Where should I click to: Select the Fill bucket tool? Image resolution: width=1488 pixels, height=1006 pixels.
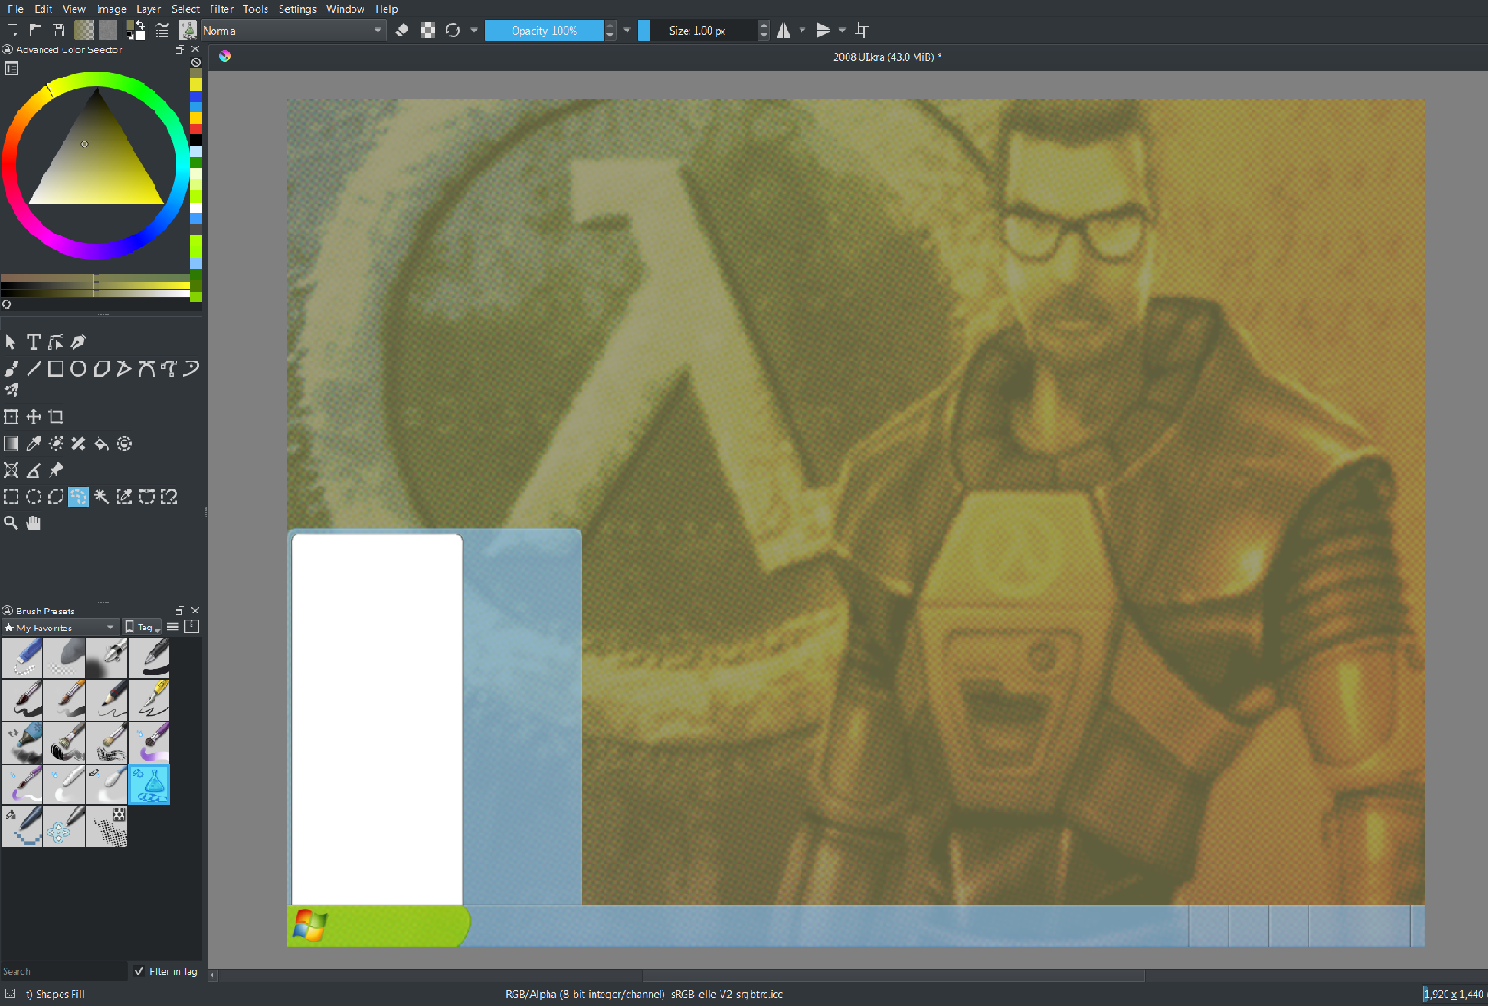101,444
